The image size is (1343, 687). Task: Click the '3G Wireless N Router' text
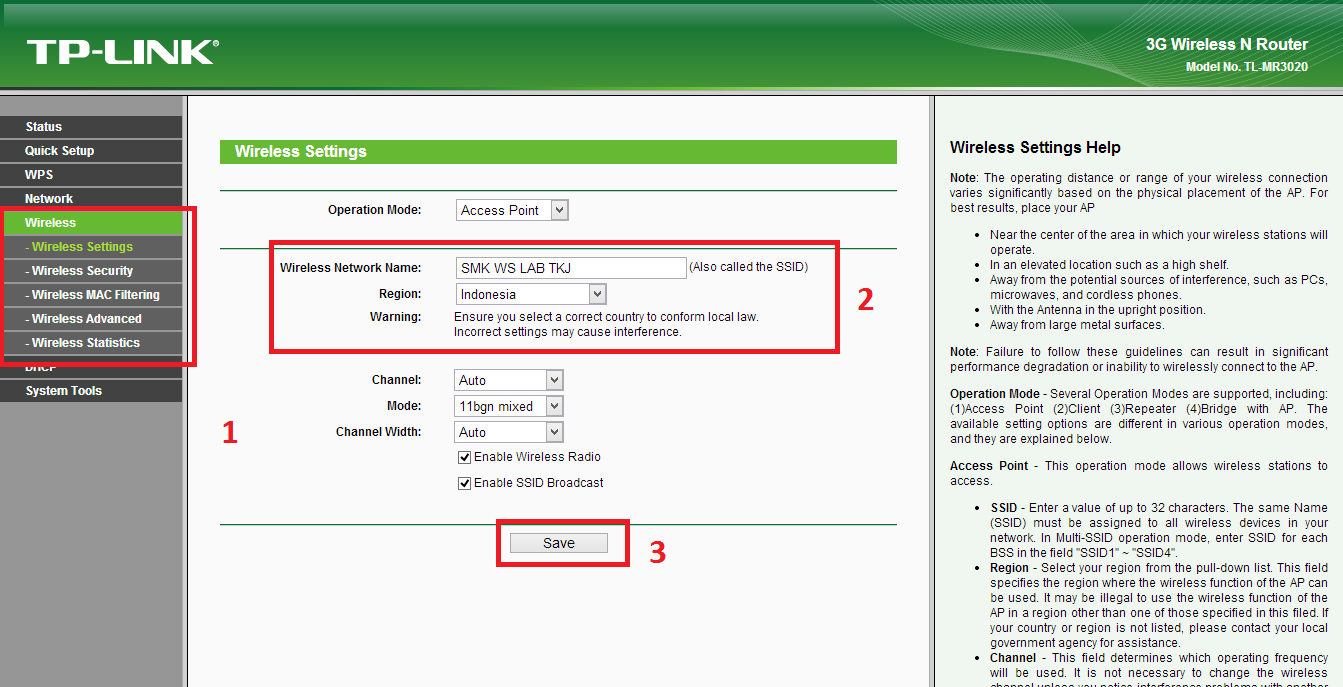tap(1227, 44)
